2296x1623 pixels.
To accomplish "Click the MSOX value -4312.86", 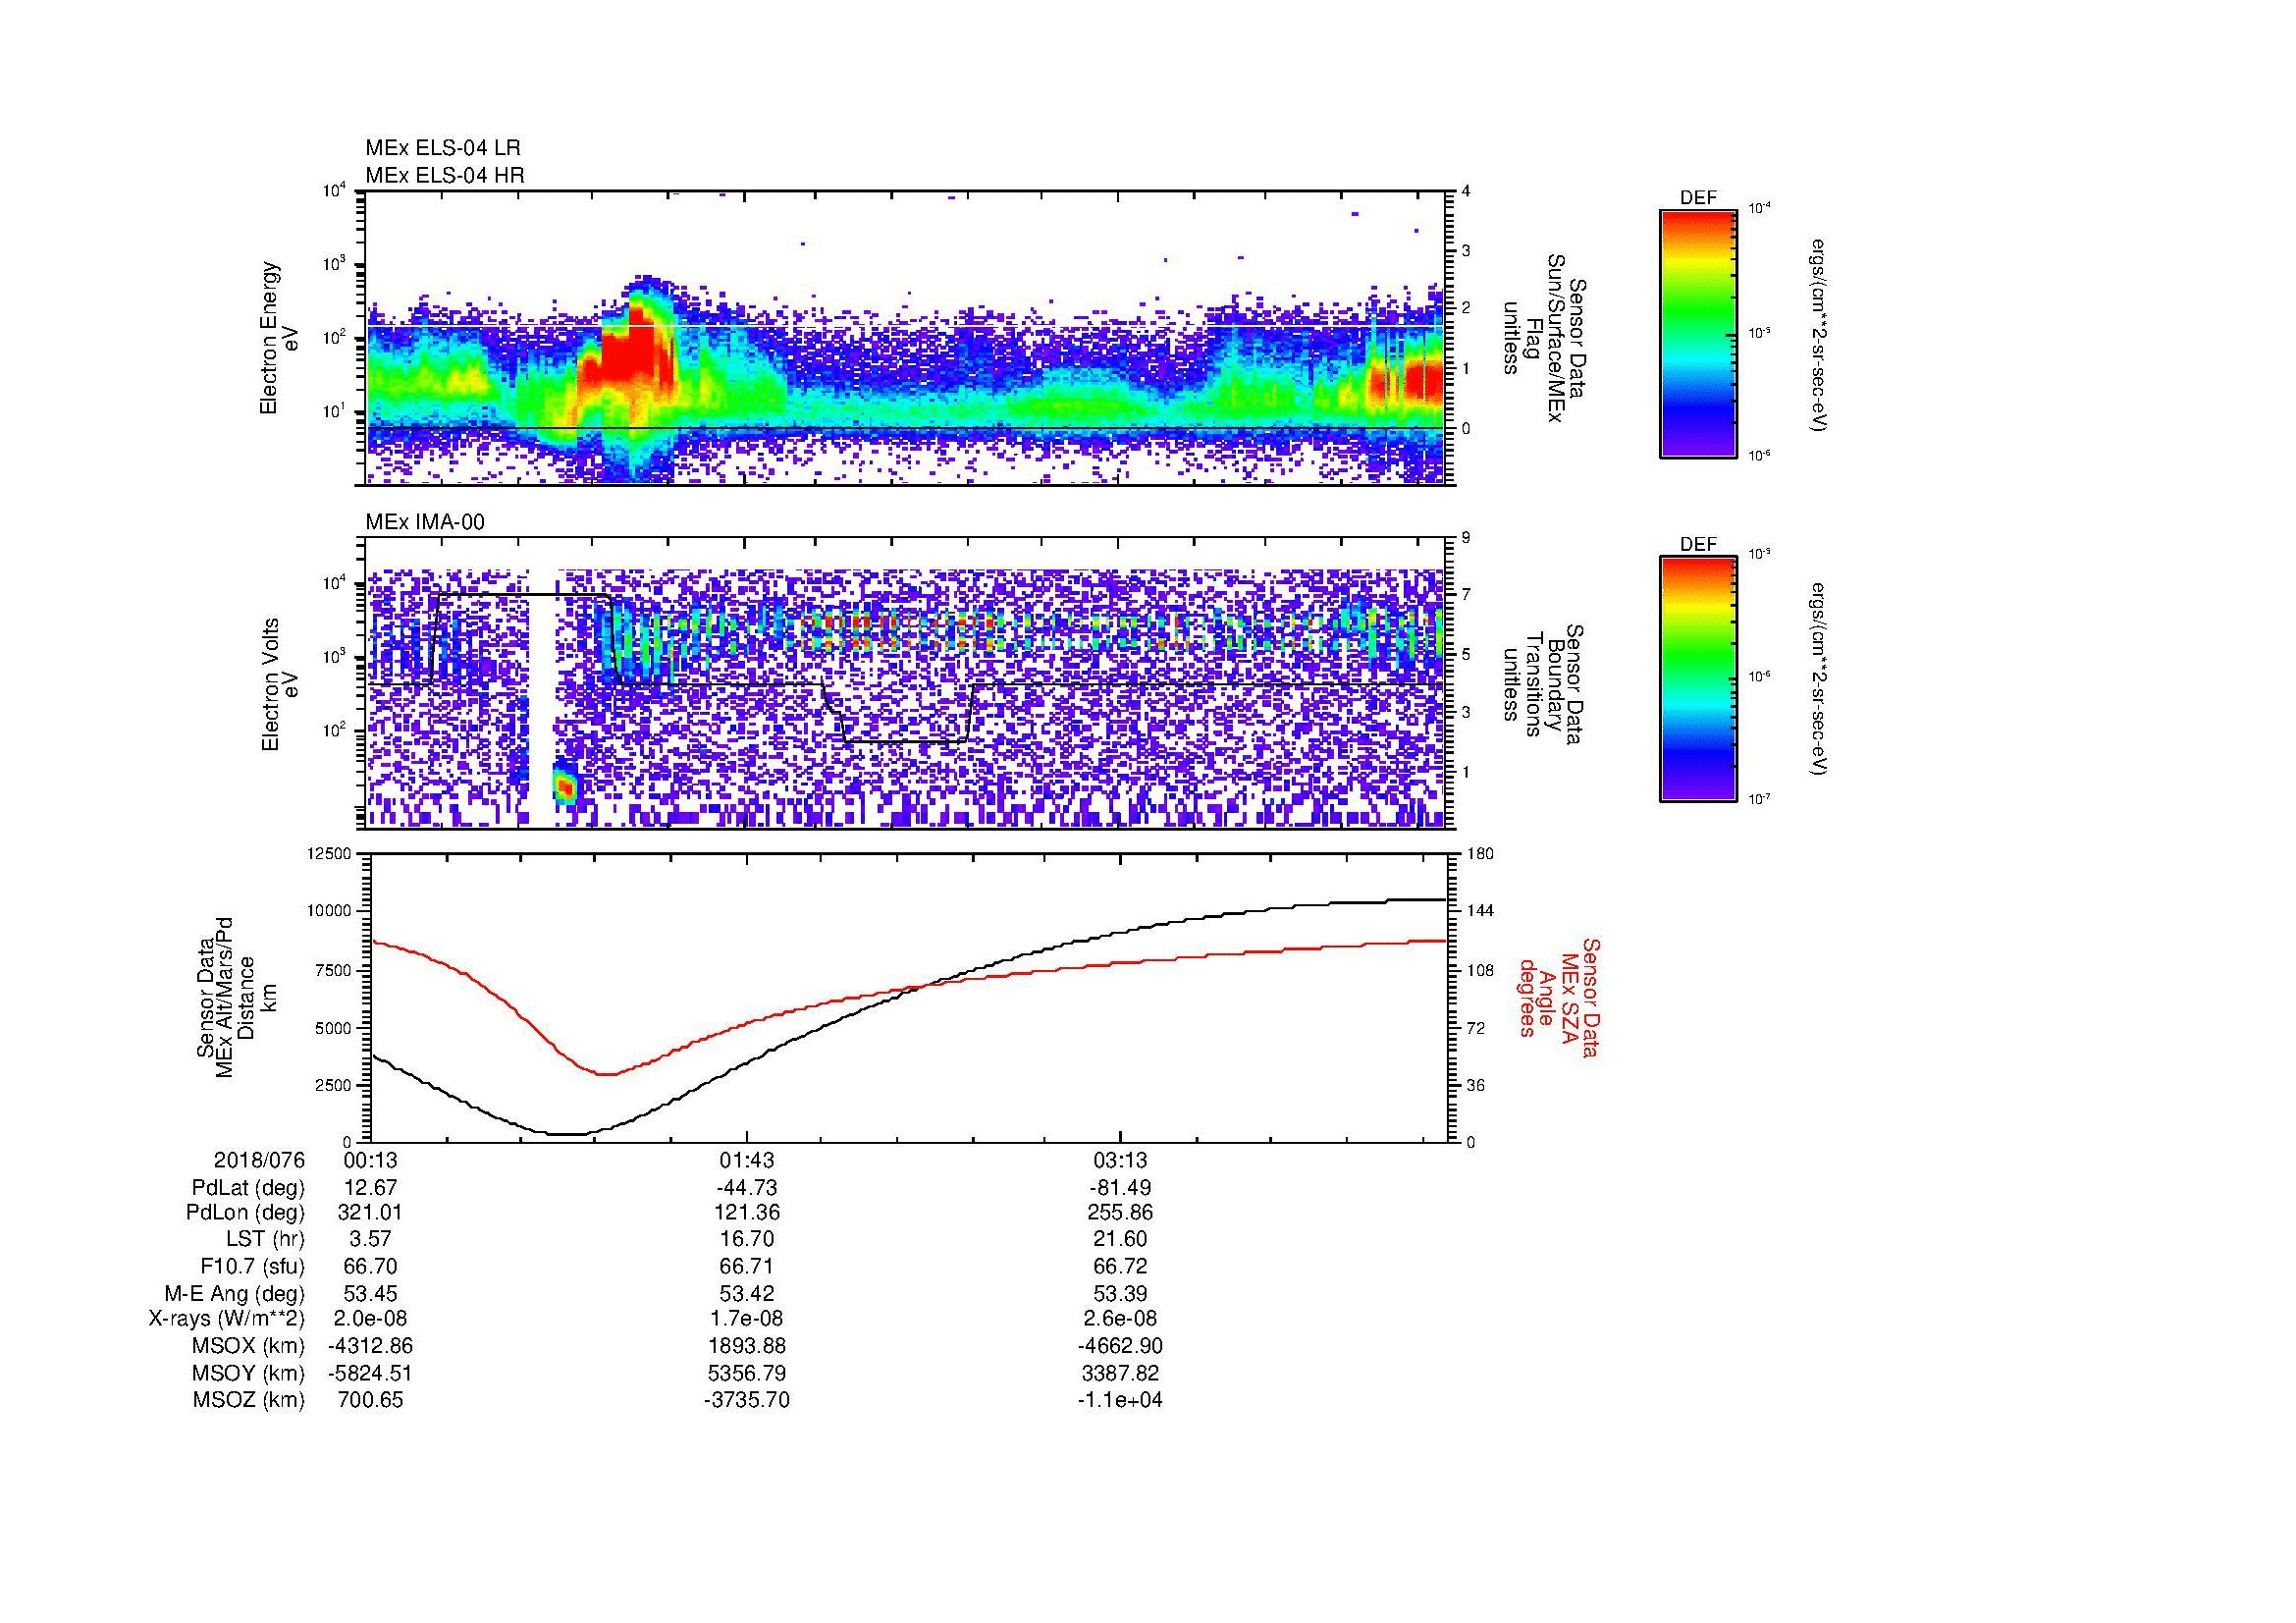I will coord(371,1346).
